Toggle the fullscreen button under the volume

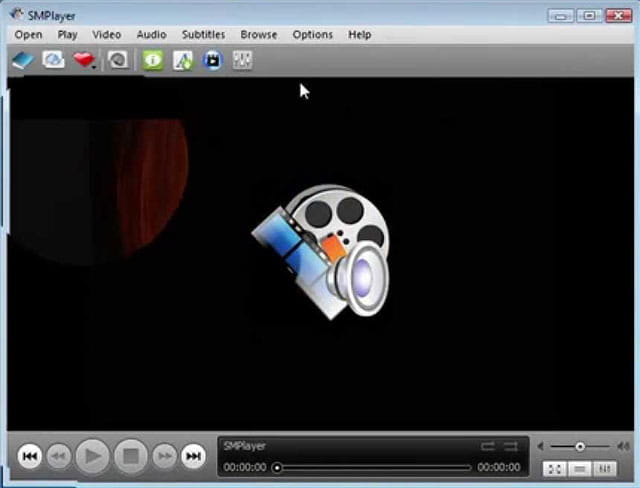click(554, 468)
